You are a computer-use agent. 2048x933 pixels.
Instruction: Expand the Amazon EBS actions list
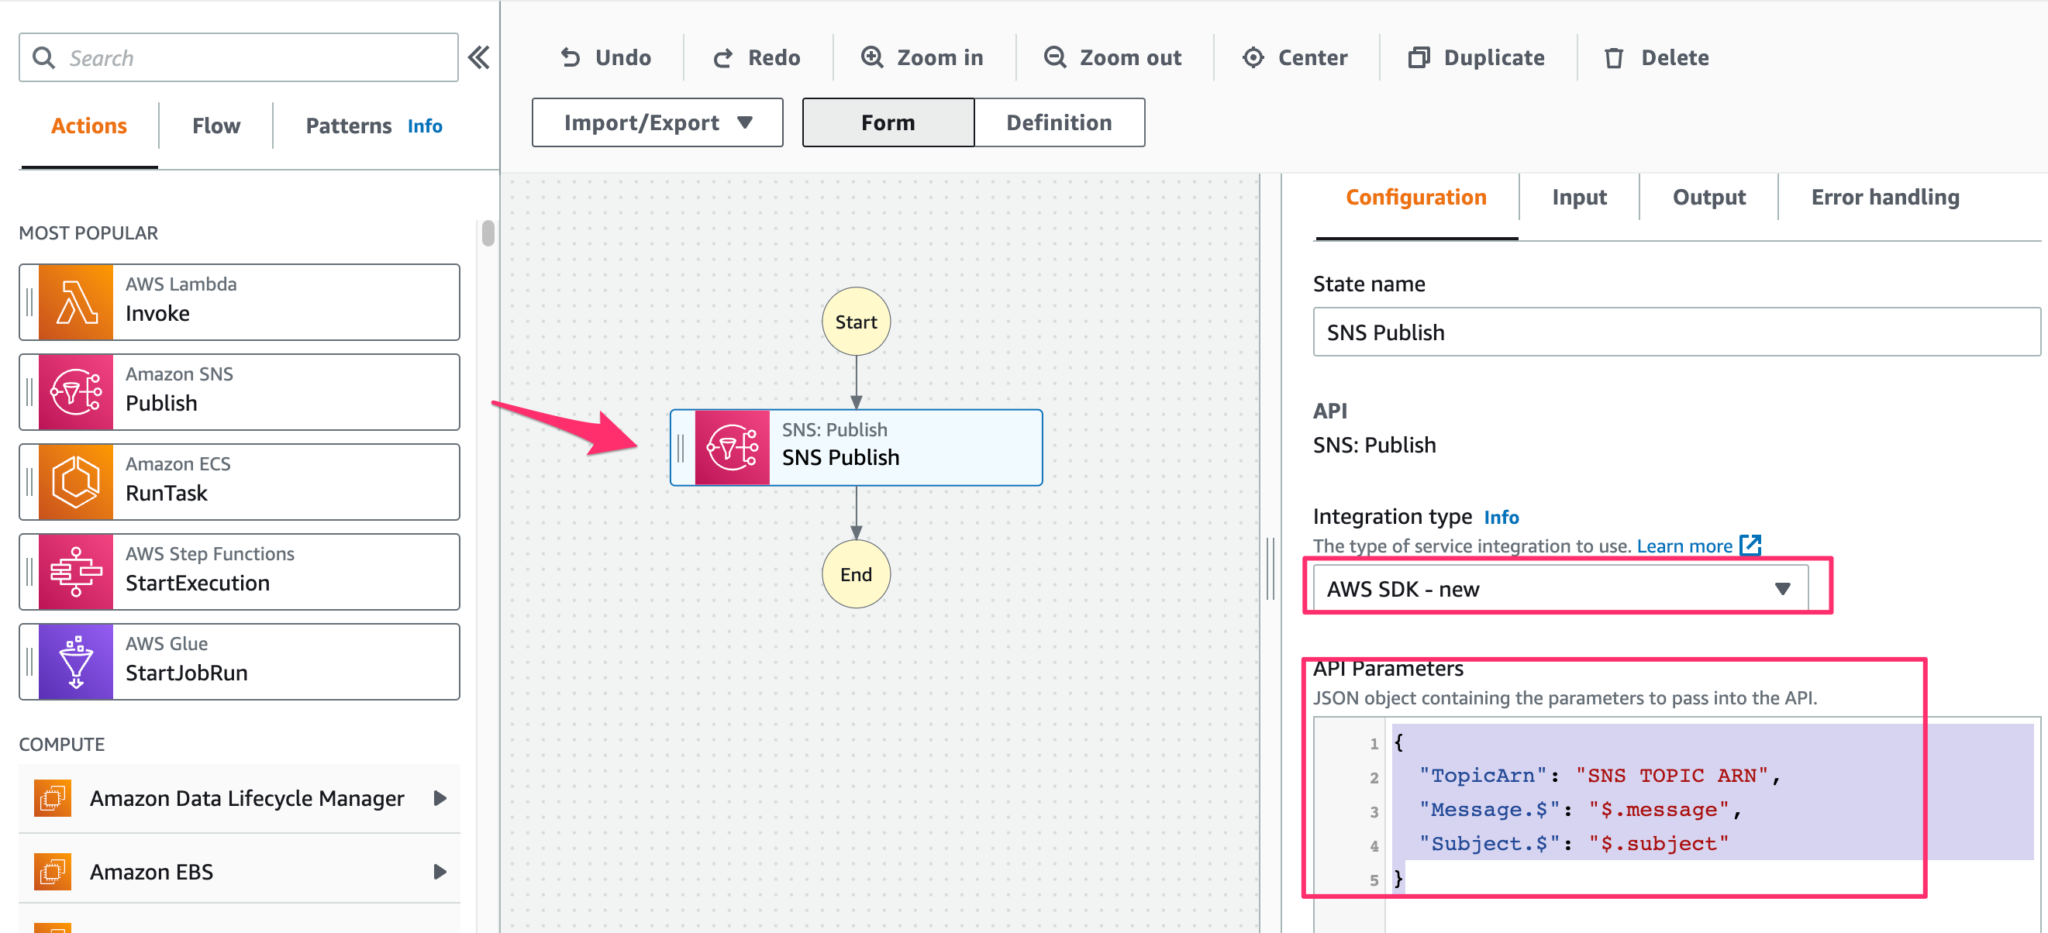[x=440, y=871]
